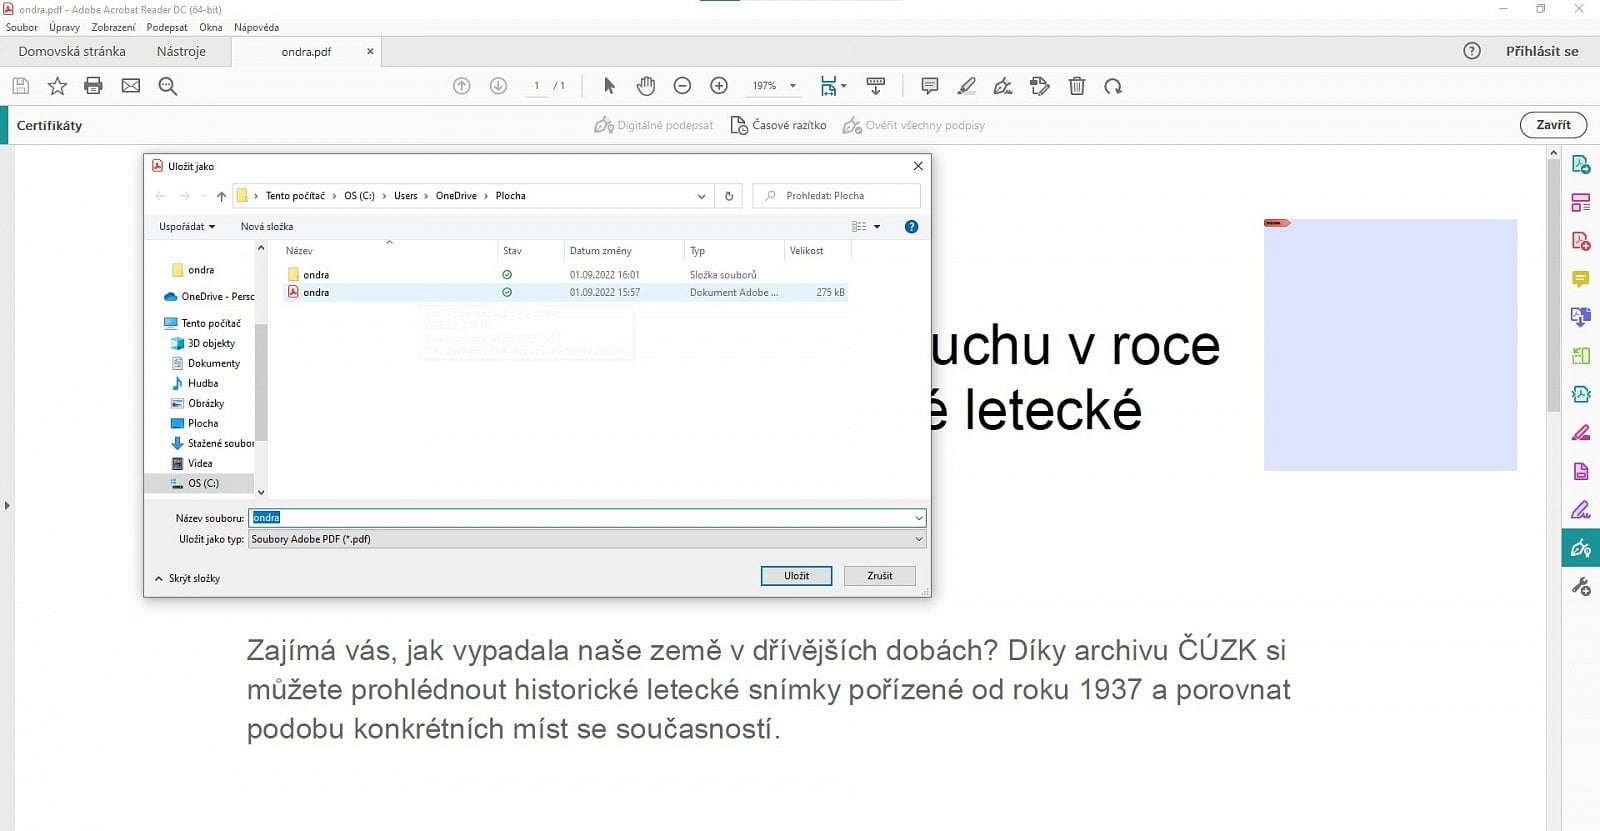This screenshot has height=831, width=1600.
Task: Select OS (C:) drive in tree
Action: [203, 483]
